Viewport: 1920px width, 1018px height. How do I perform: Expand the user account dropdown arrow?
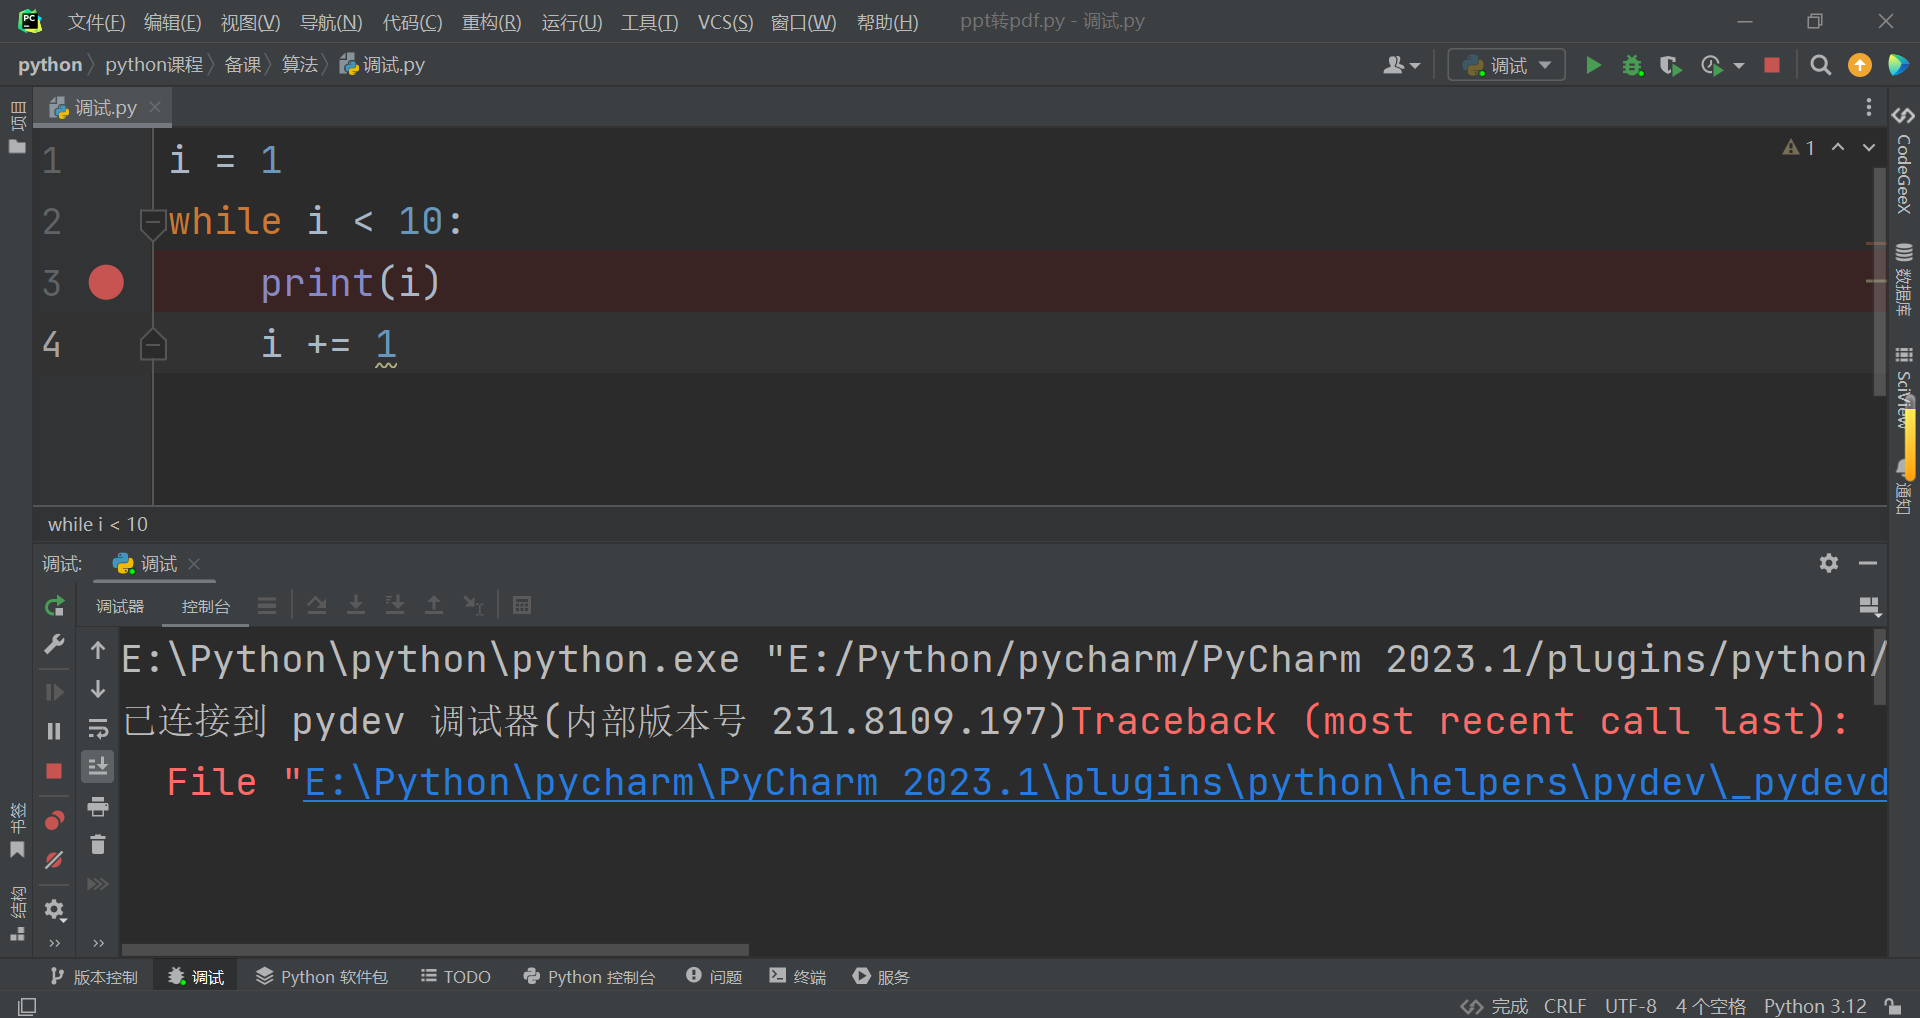coord(1414,66)
